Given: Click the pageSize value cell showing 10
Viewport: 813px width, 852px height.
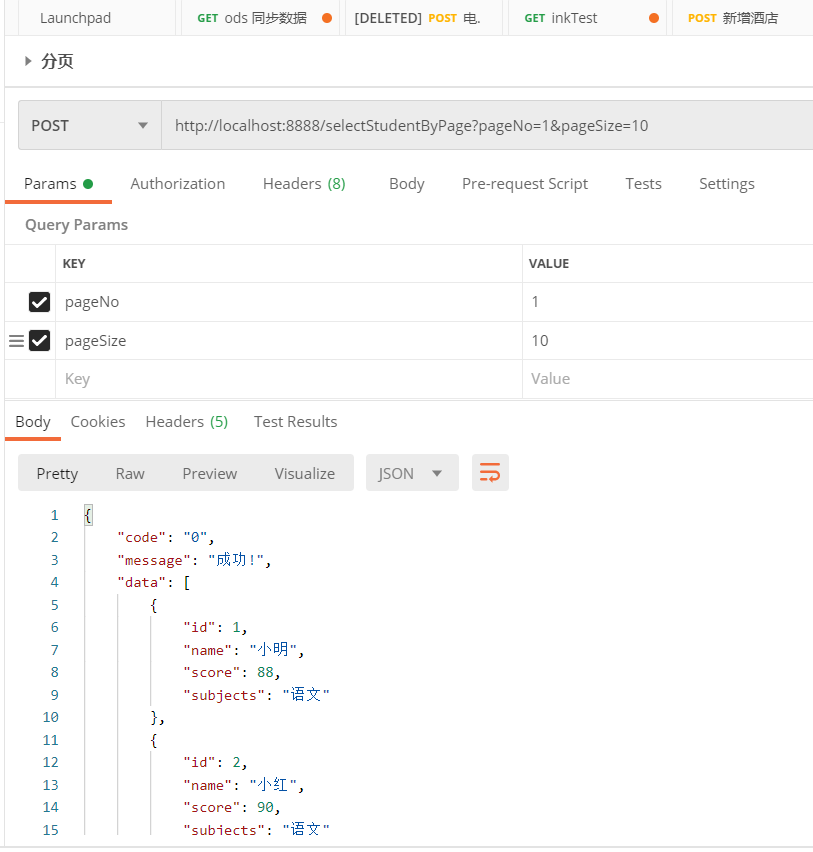Looking at the screenshot, I should pos(668,341).
